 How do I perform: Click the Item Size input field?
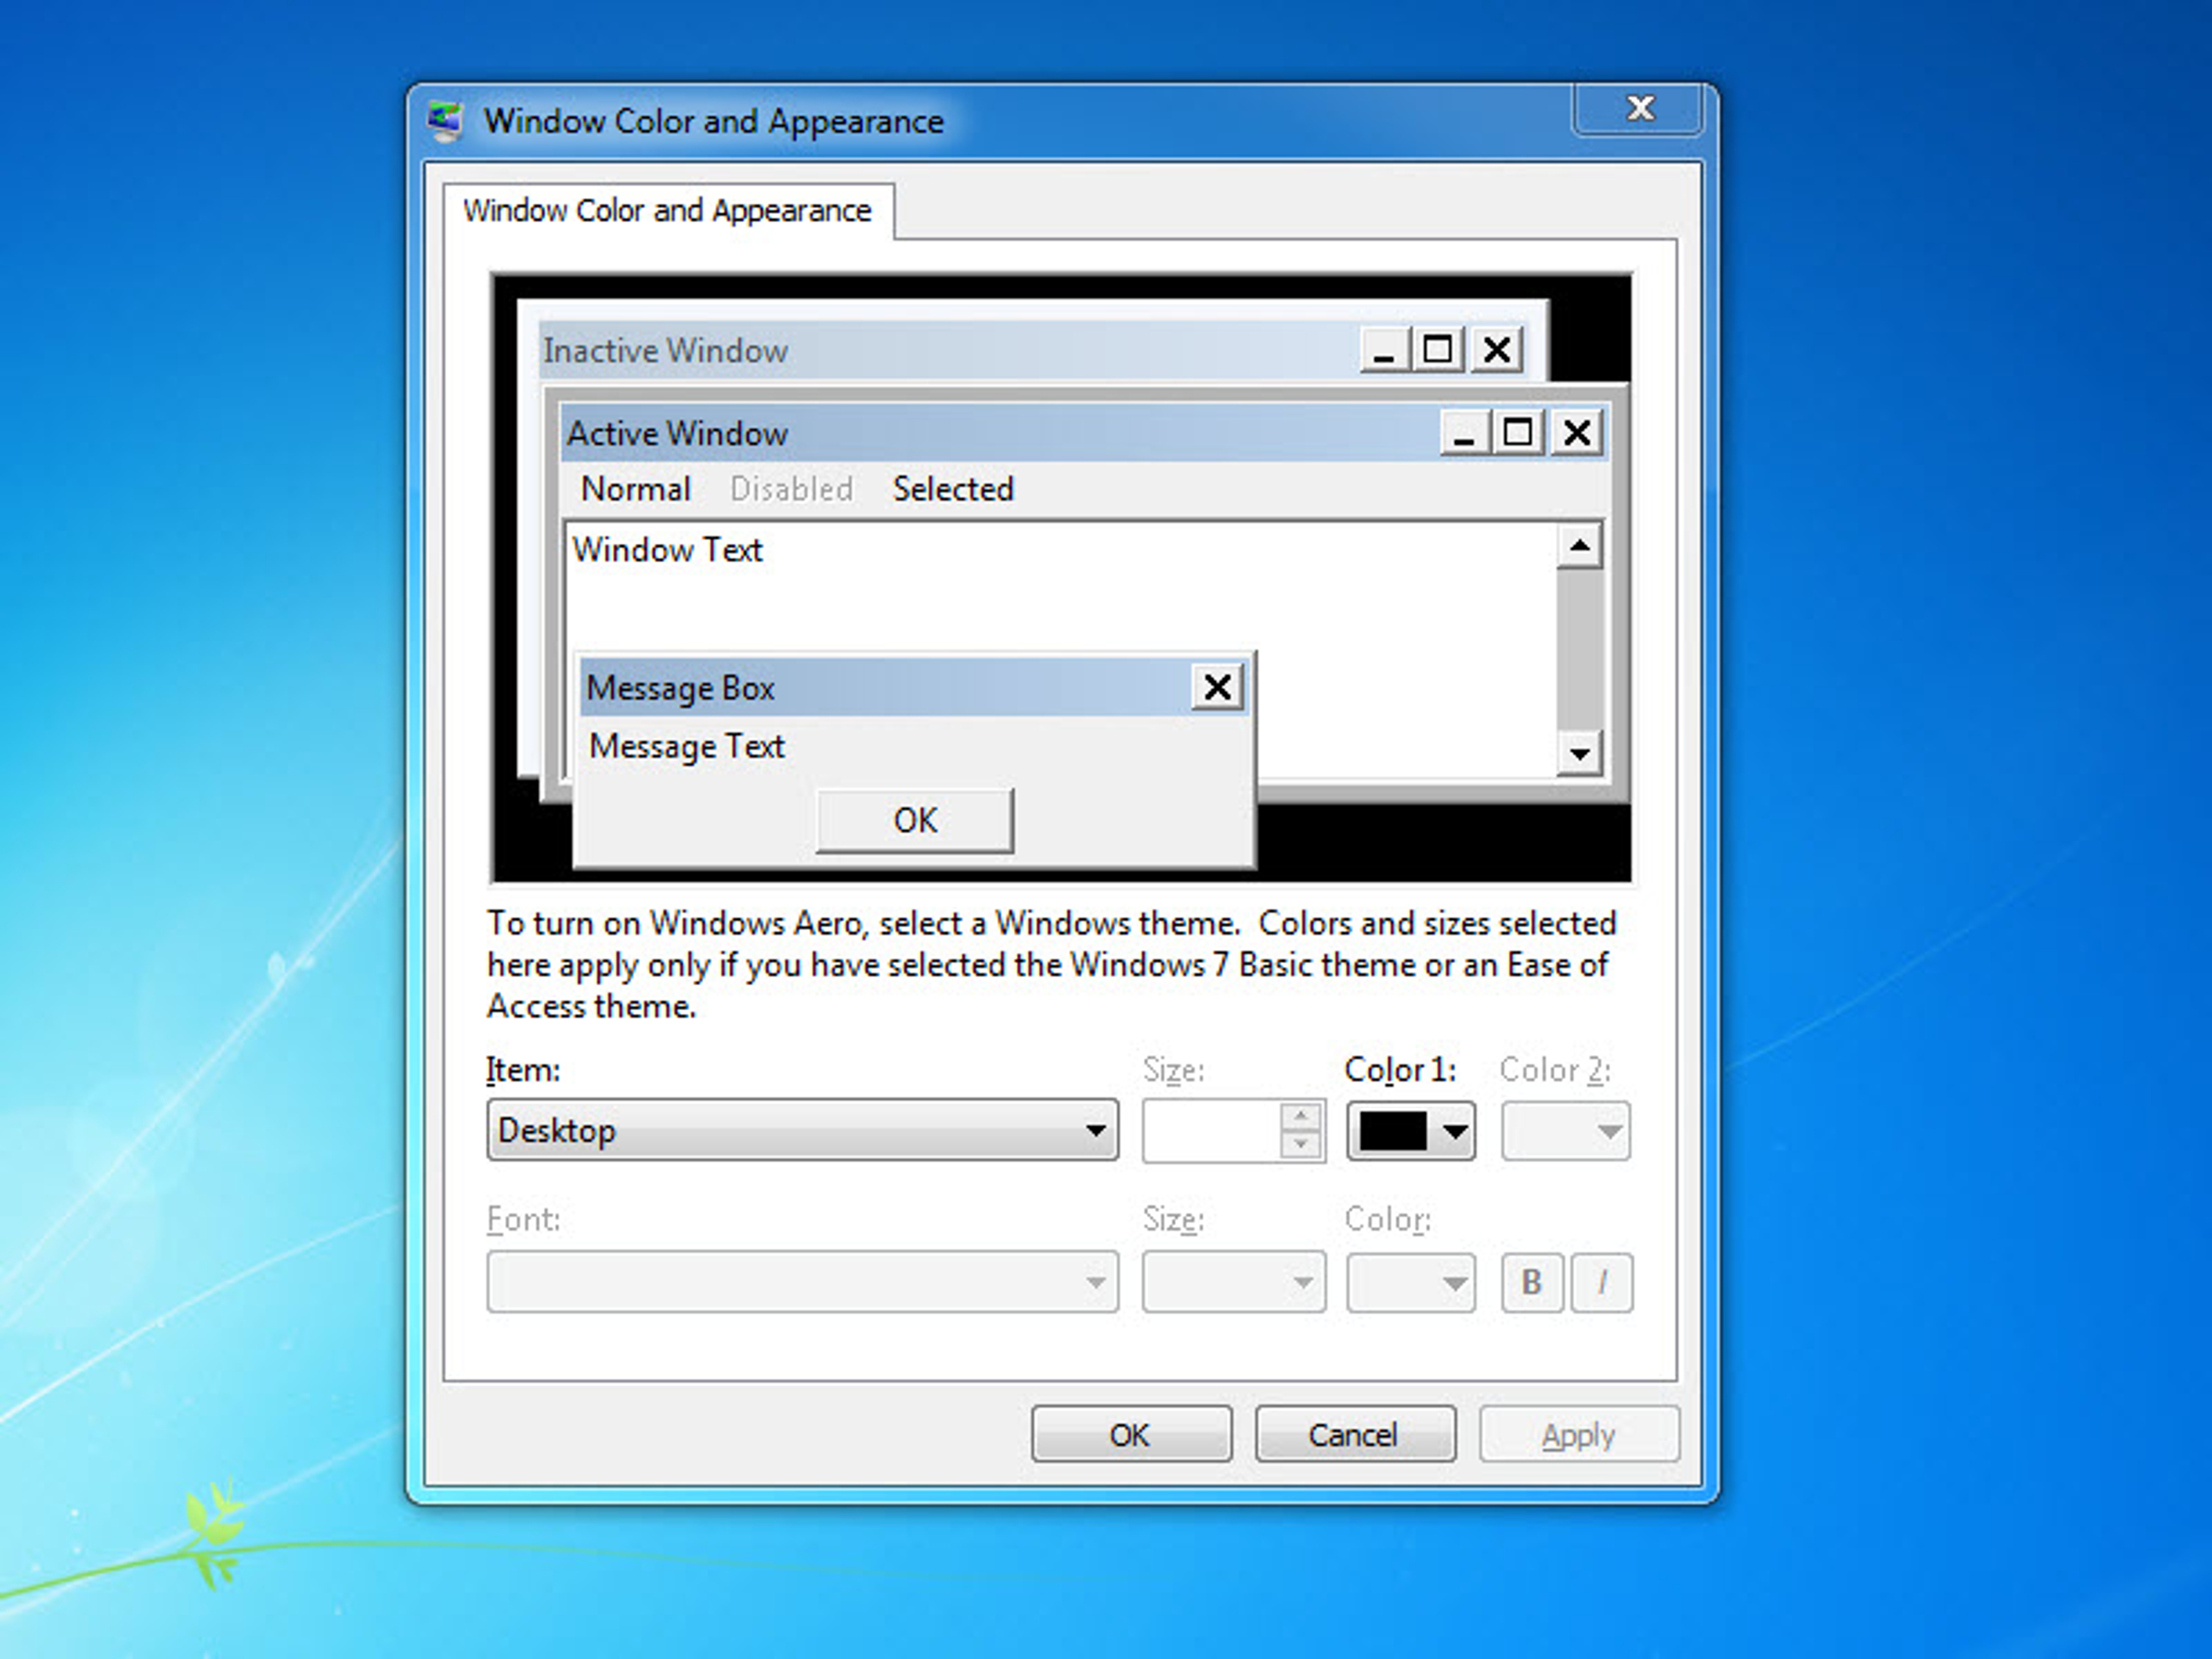pos(1211,1131)
